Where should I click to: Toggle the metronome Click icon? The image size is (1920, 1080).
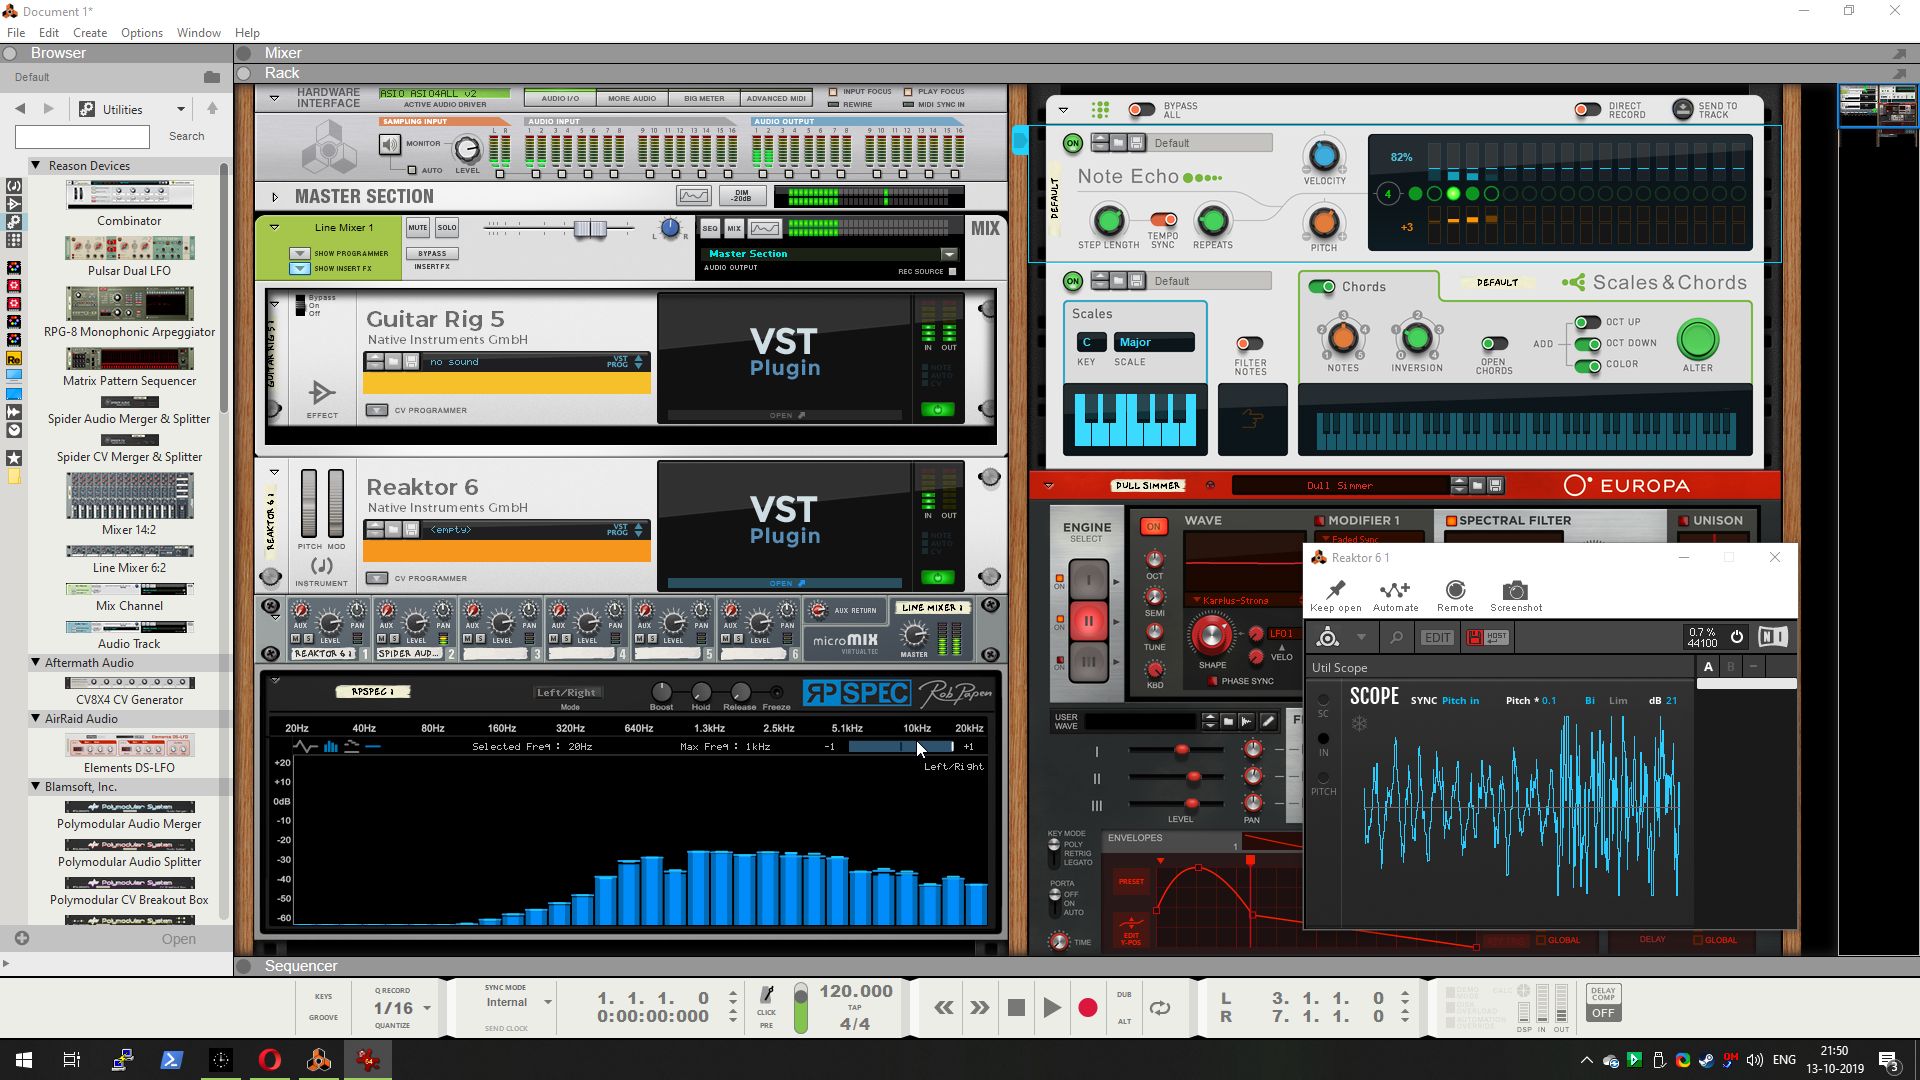coord(766,994)
